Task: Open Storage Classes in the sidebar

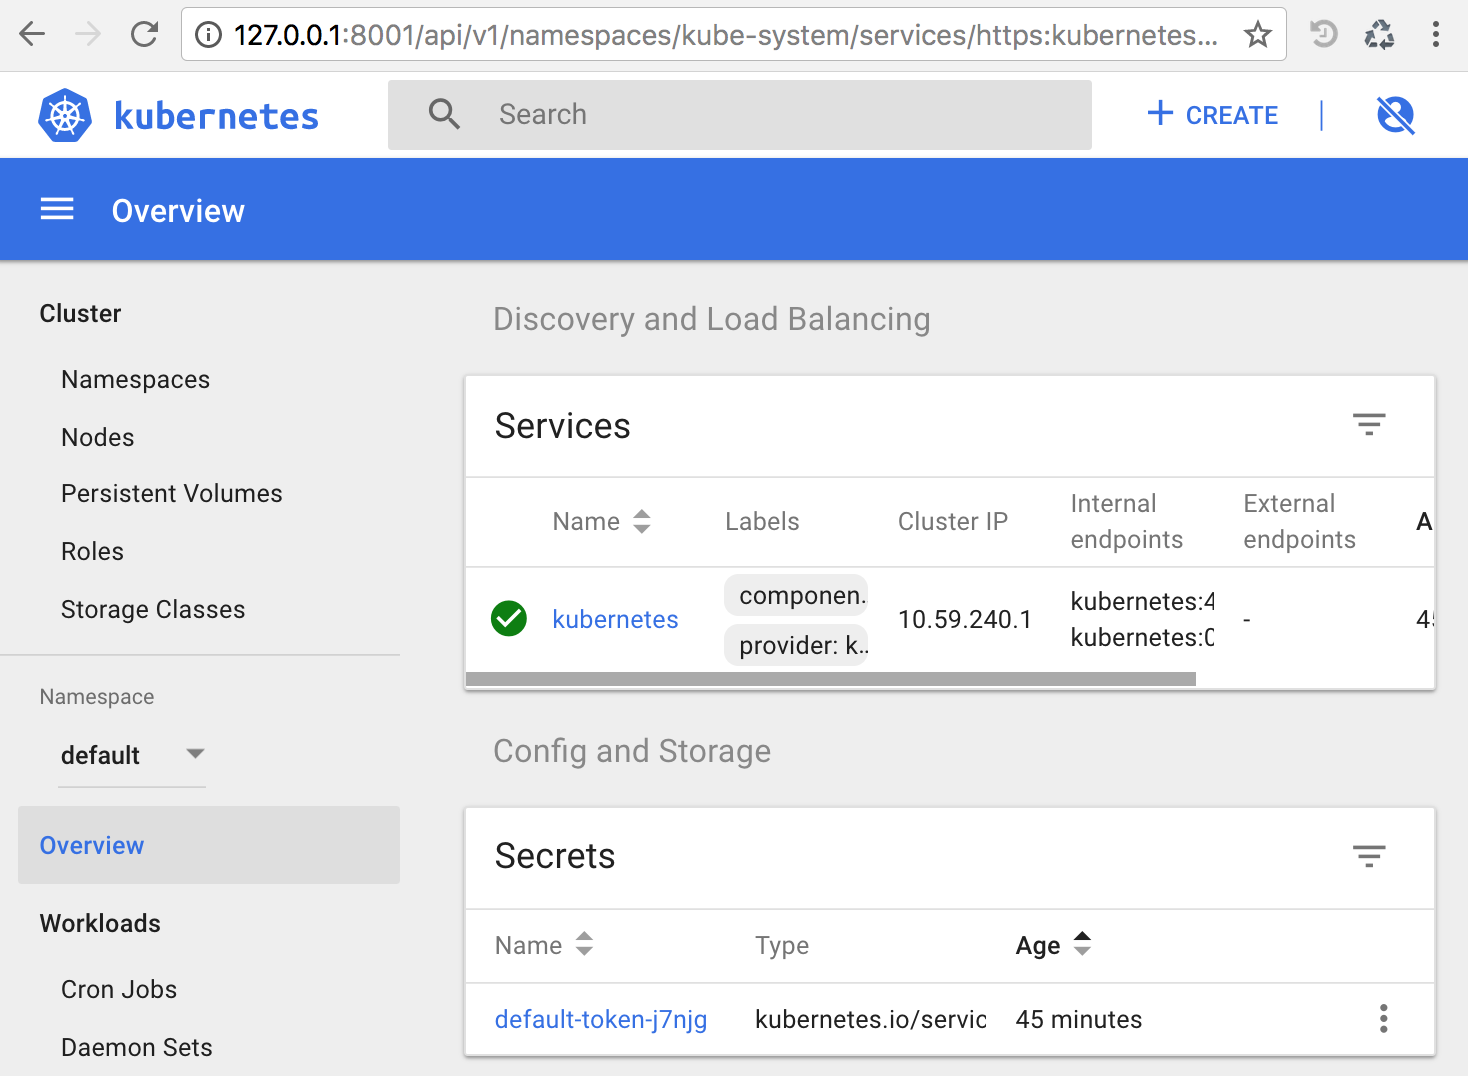Action: [152, 610]
